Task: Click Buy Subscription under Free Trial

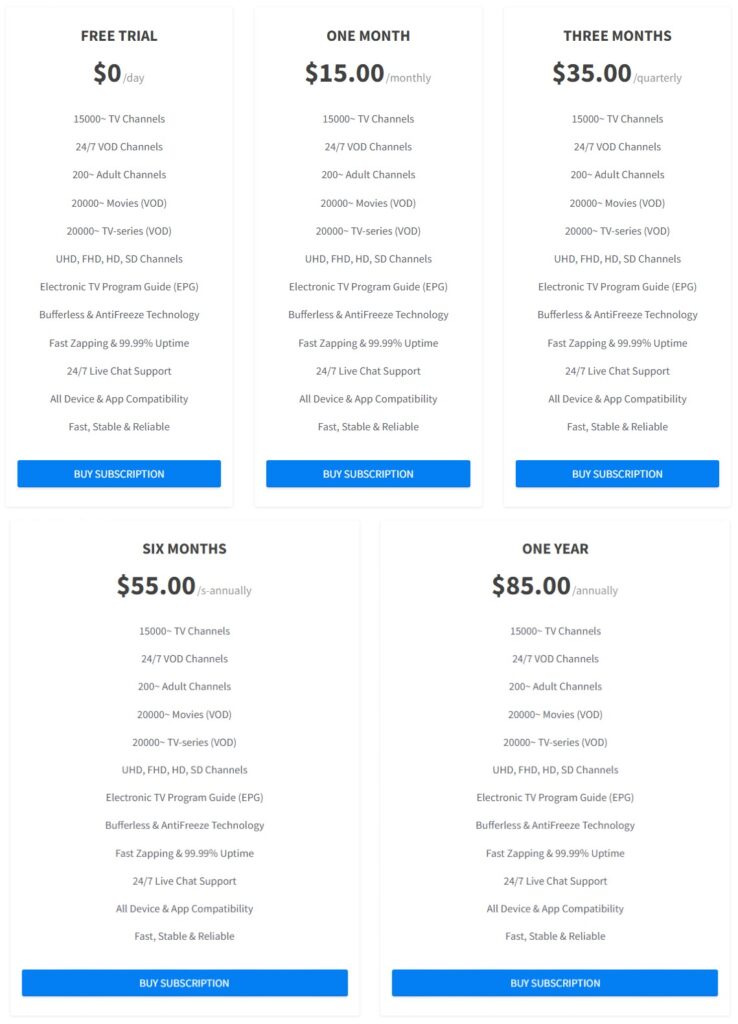Action: click(119, 474)
